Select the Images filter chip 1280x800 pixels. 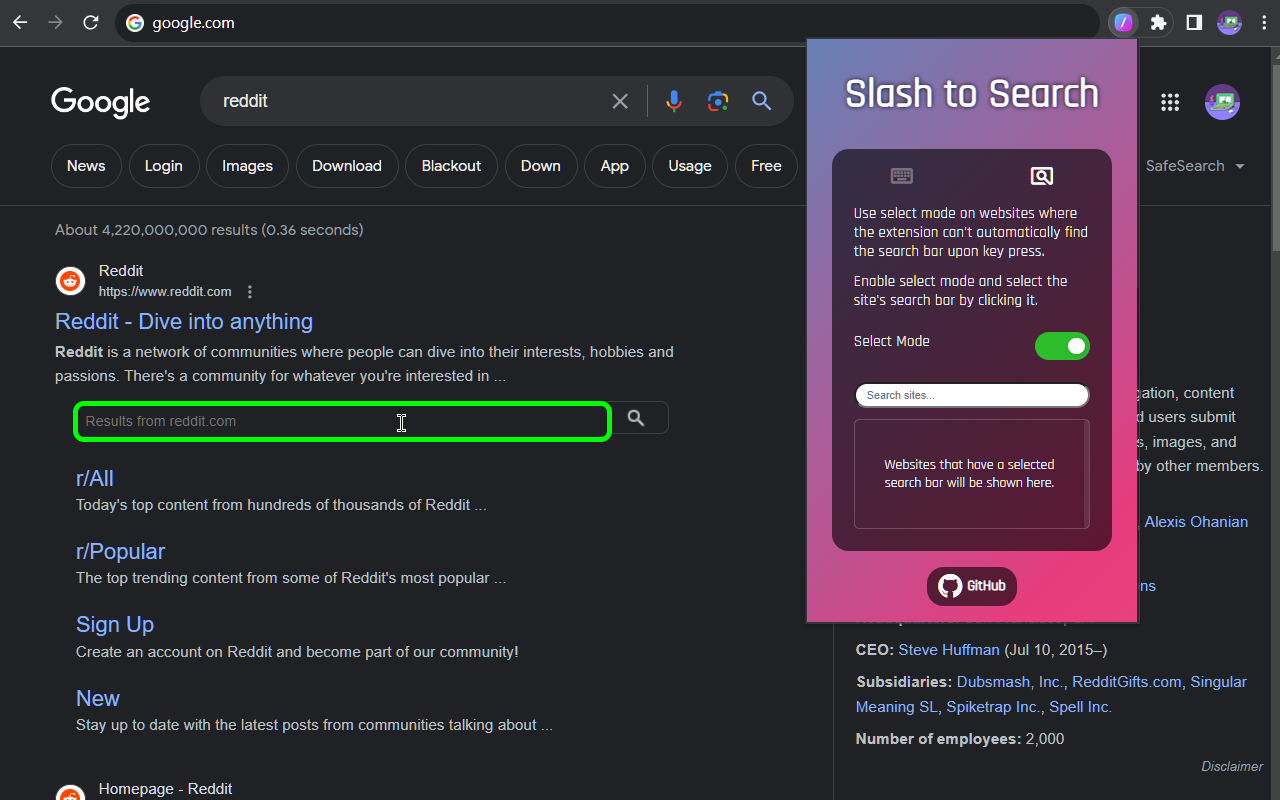click(x=247, y=166)
